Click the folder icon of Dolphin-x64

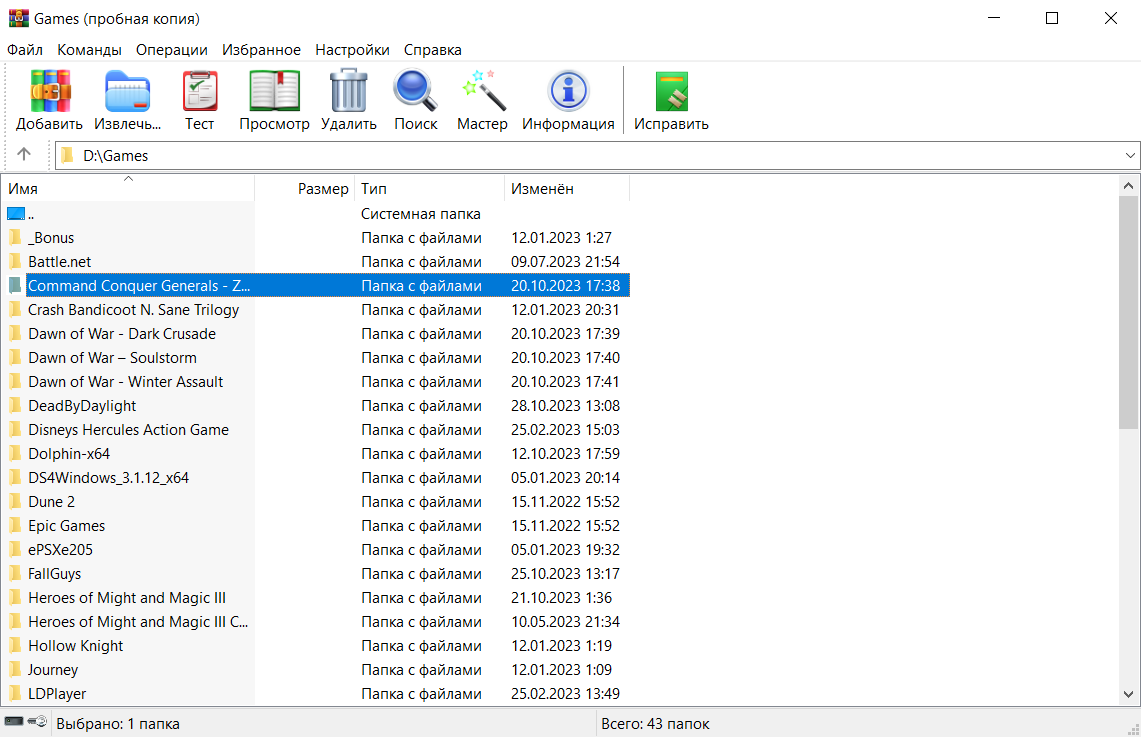click(x=15, y=454)
